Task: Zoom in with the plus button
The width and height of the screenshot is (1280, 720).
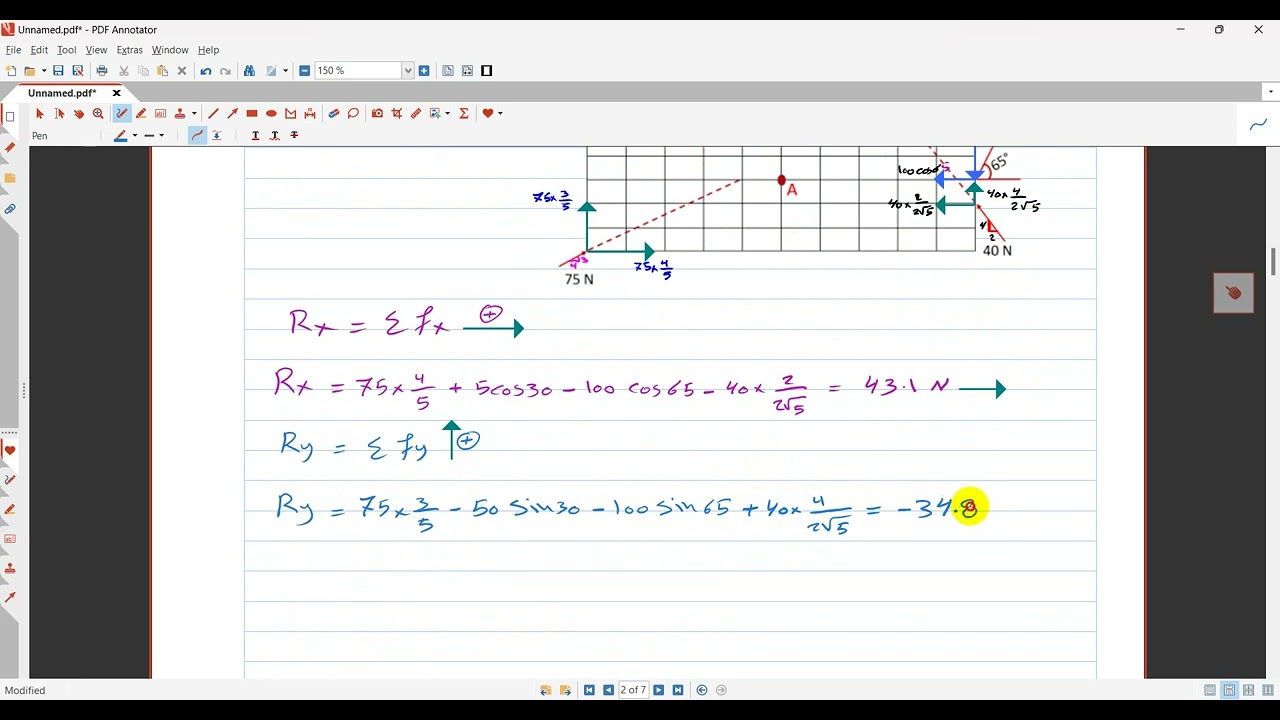Action: tap(424, 71)
